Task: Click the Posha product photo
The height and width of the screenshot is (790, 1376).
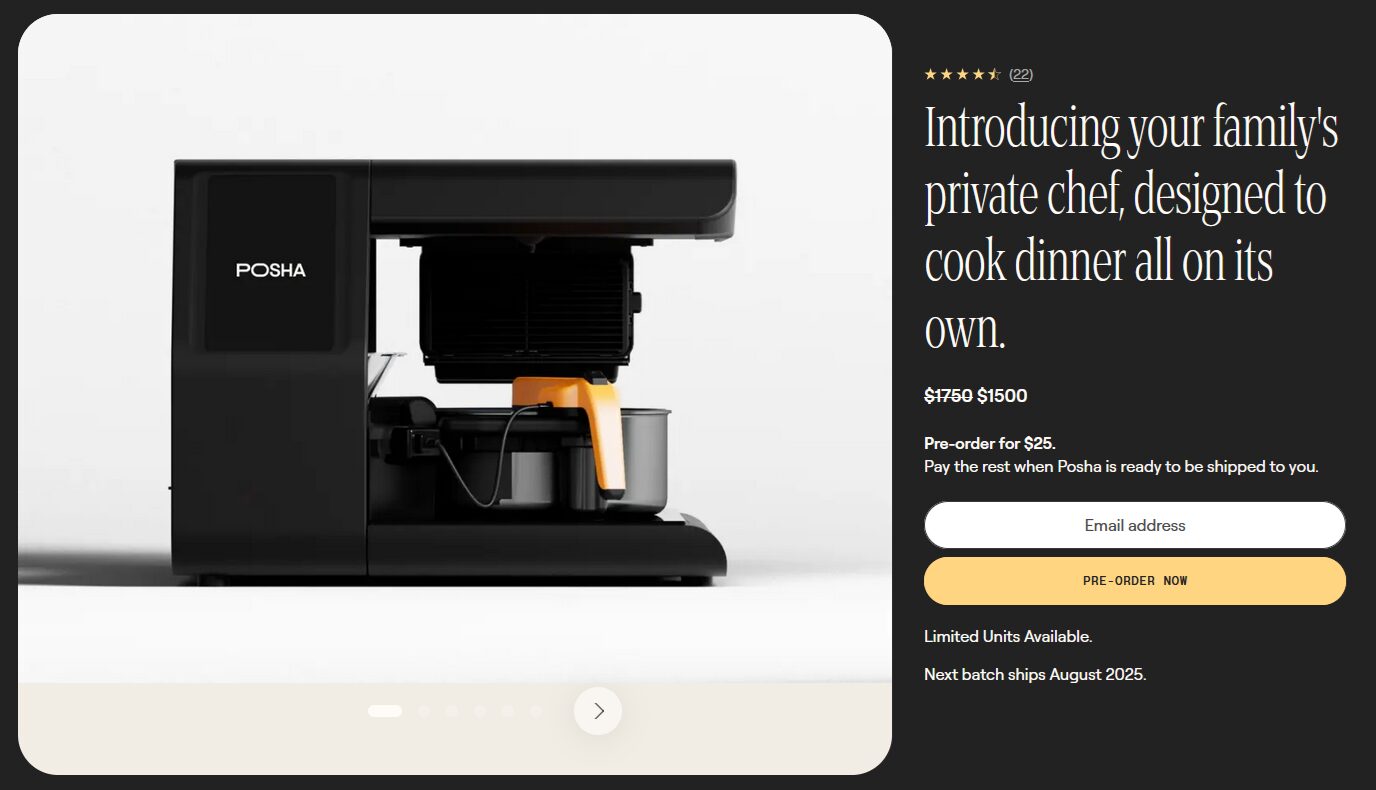Action: [455, 349]
